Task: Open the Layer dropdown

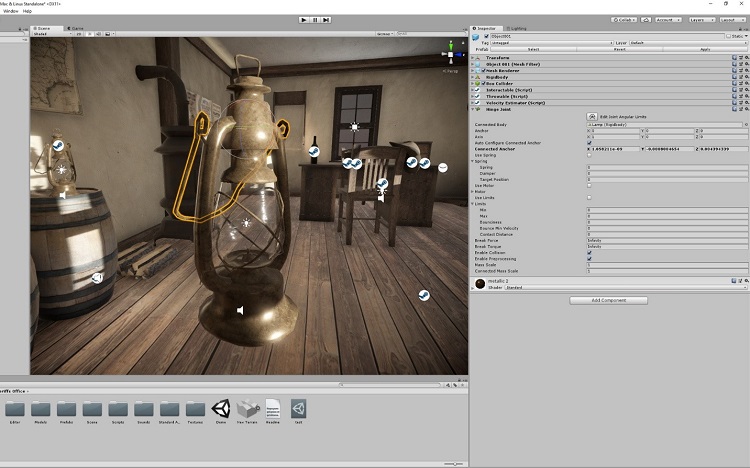Action: coord(688,43)
